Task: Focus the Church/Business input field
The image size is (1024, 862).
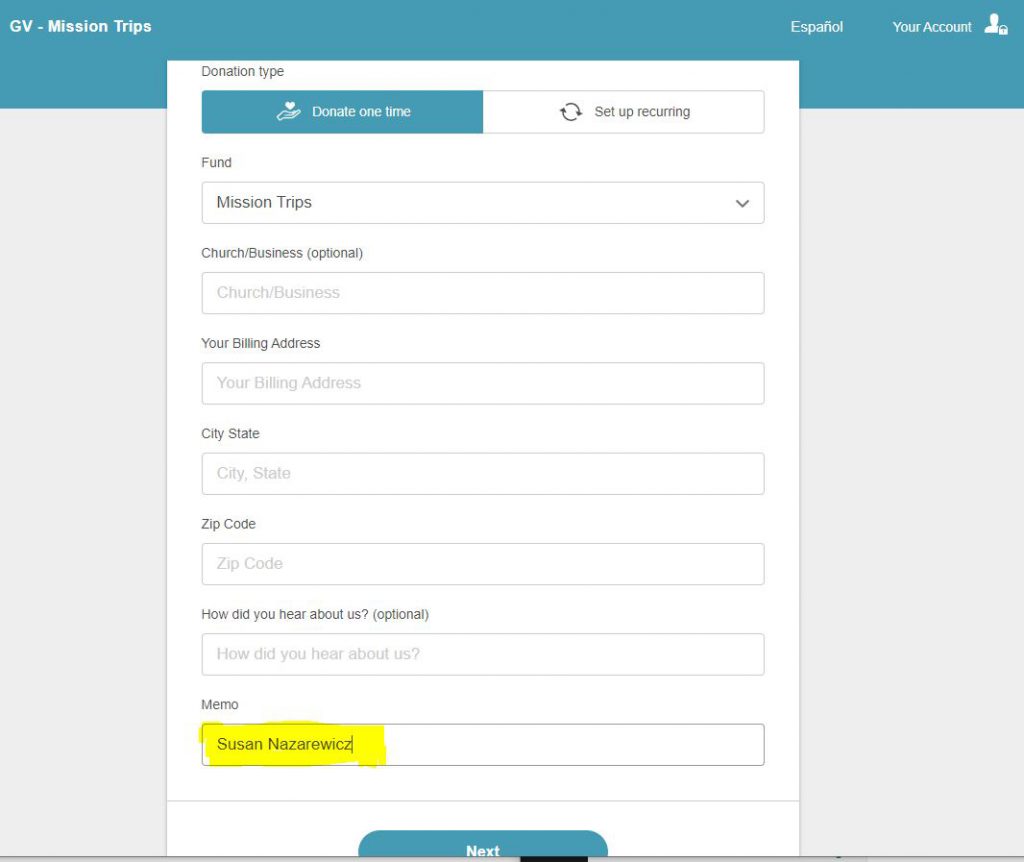Action: tap(483, 293)
